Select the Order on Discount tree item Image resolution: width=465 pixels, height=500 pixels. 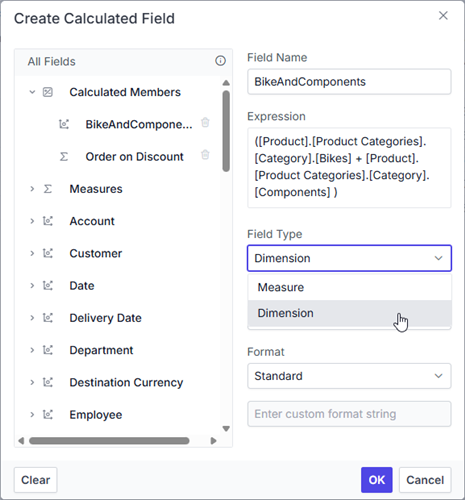pyautogui.click(x=134, y=157)
